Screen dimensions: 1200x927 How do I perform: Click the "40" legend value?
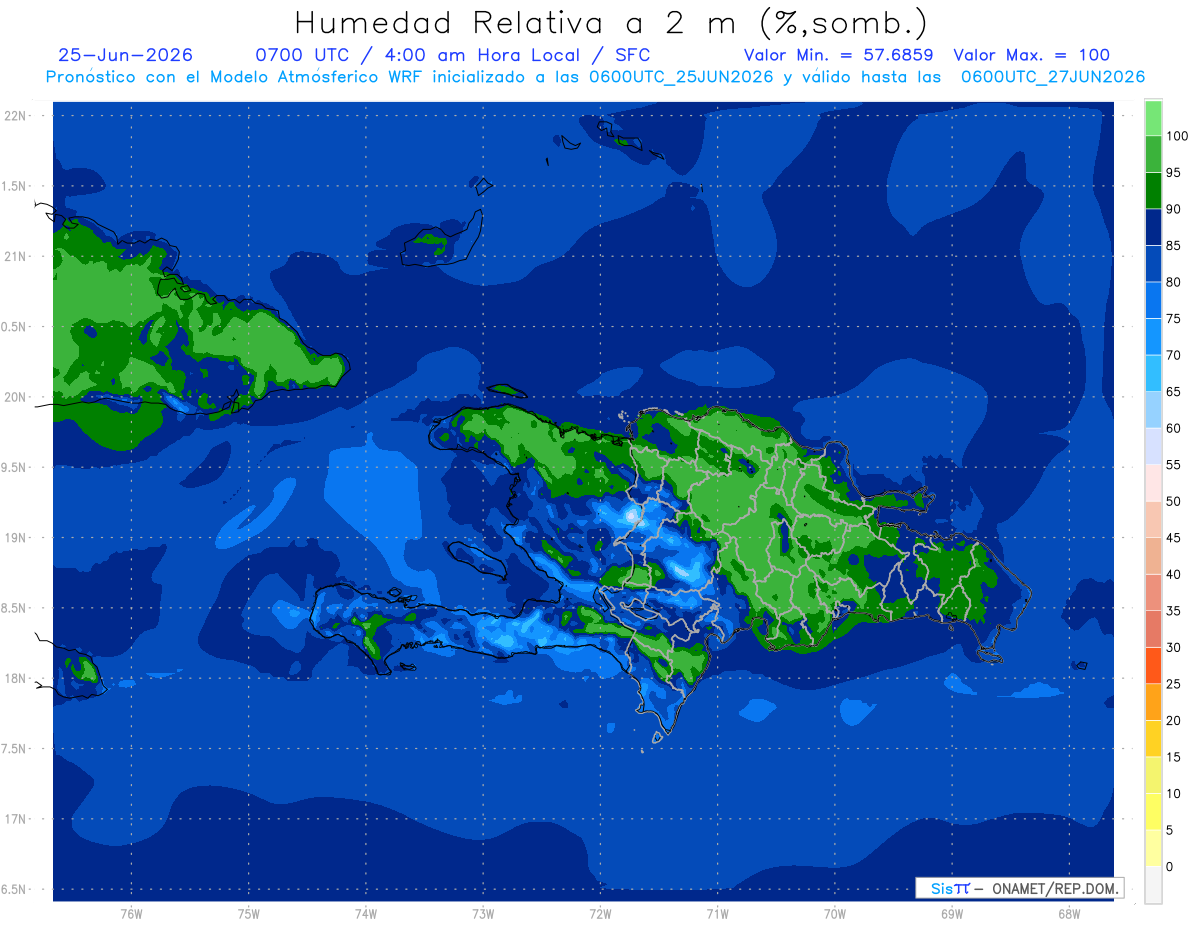click(1173, 575)
